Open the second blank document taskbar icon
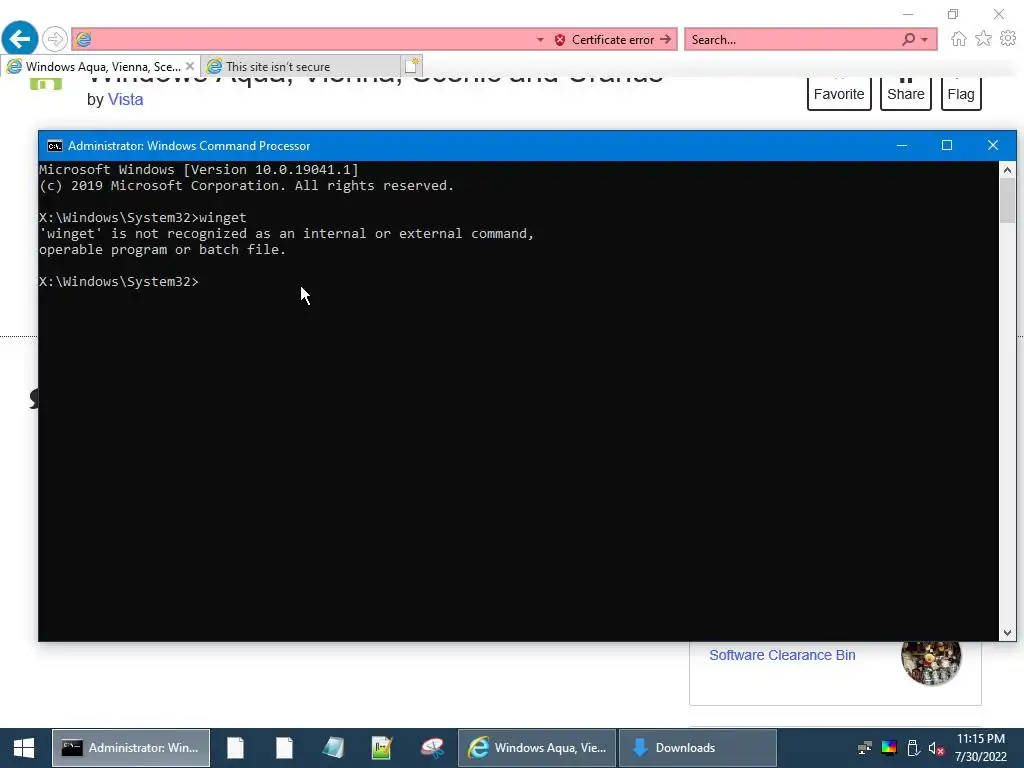Viewport: 1024px width, 768px height. click(284, 748)
